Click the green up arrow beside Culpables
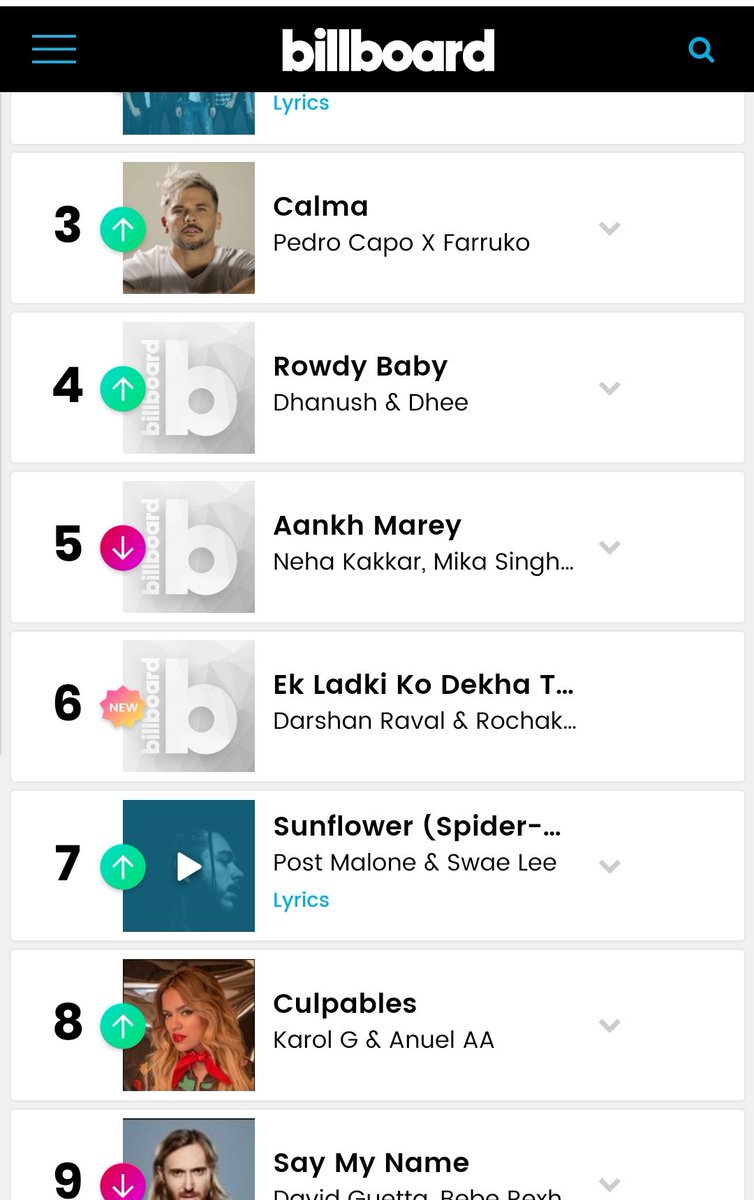754x1200 pixels. point(123,1026)
